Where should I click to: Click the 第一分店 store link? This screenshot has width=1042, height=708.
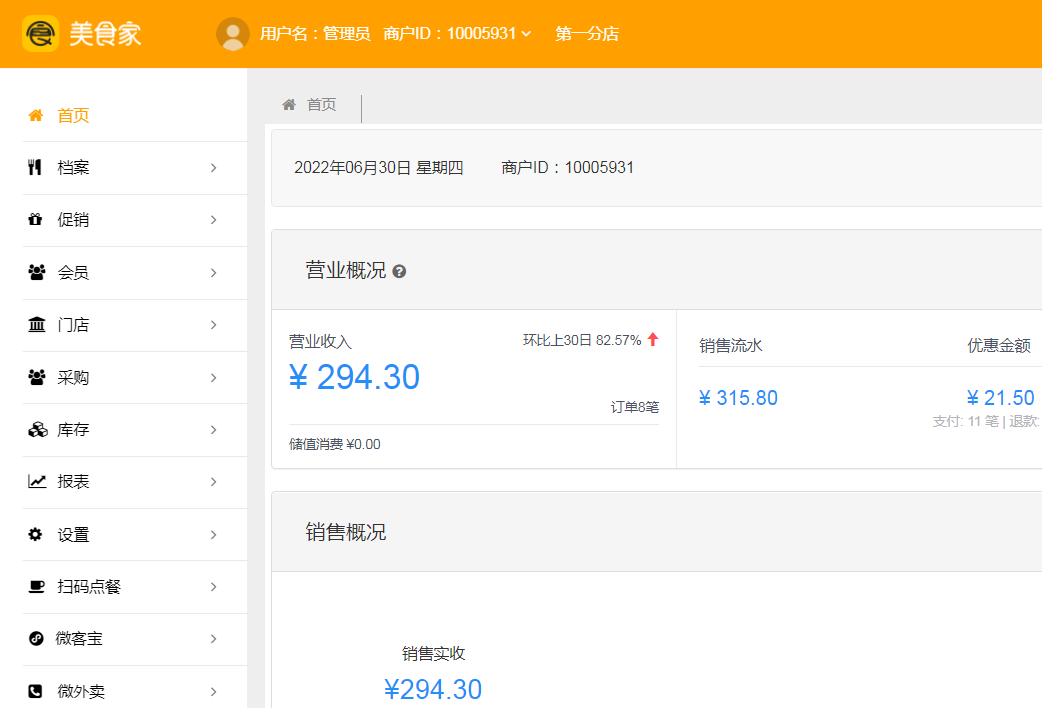(587, 34)
